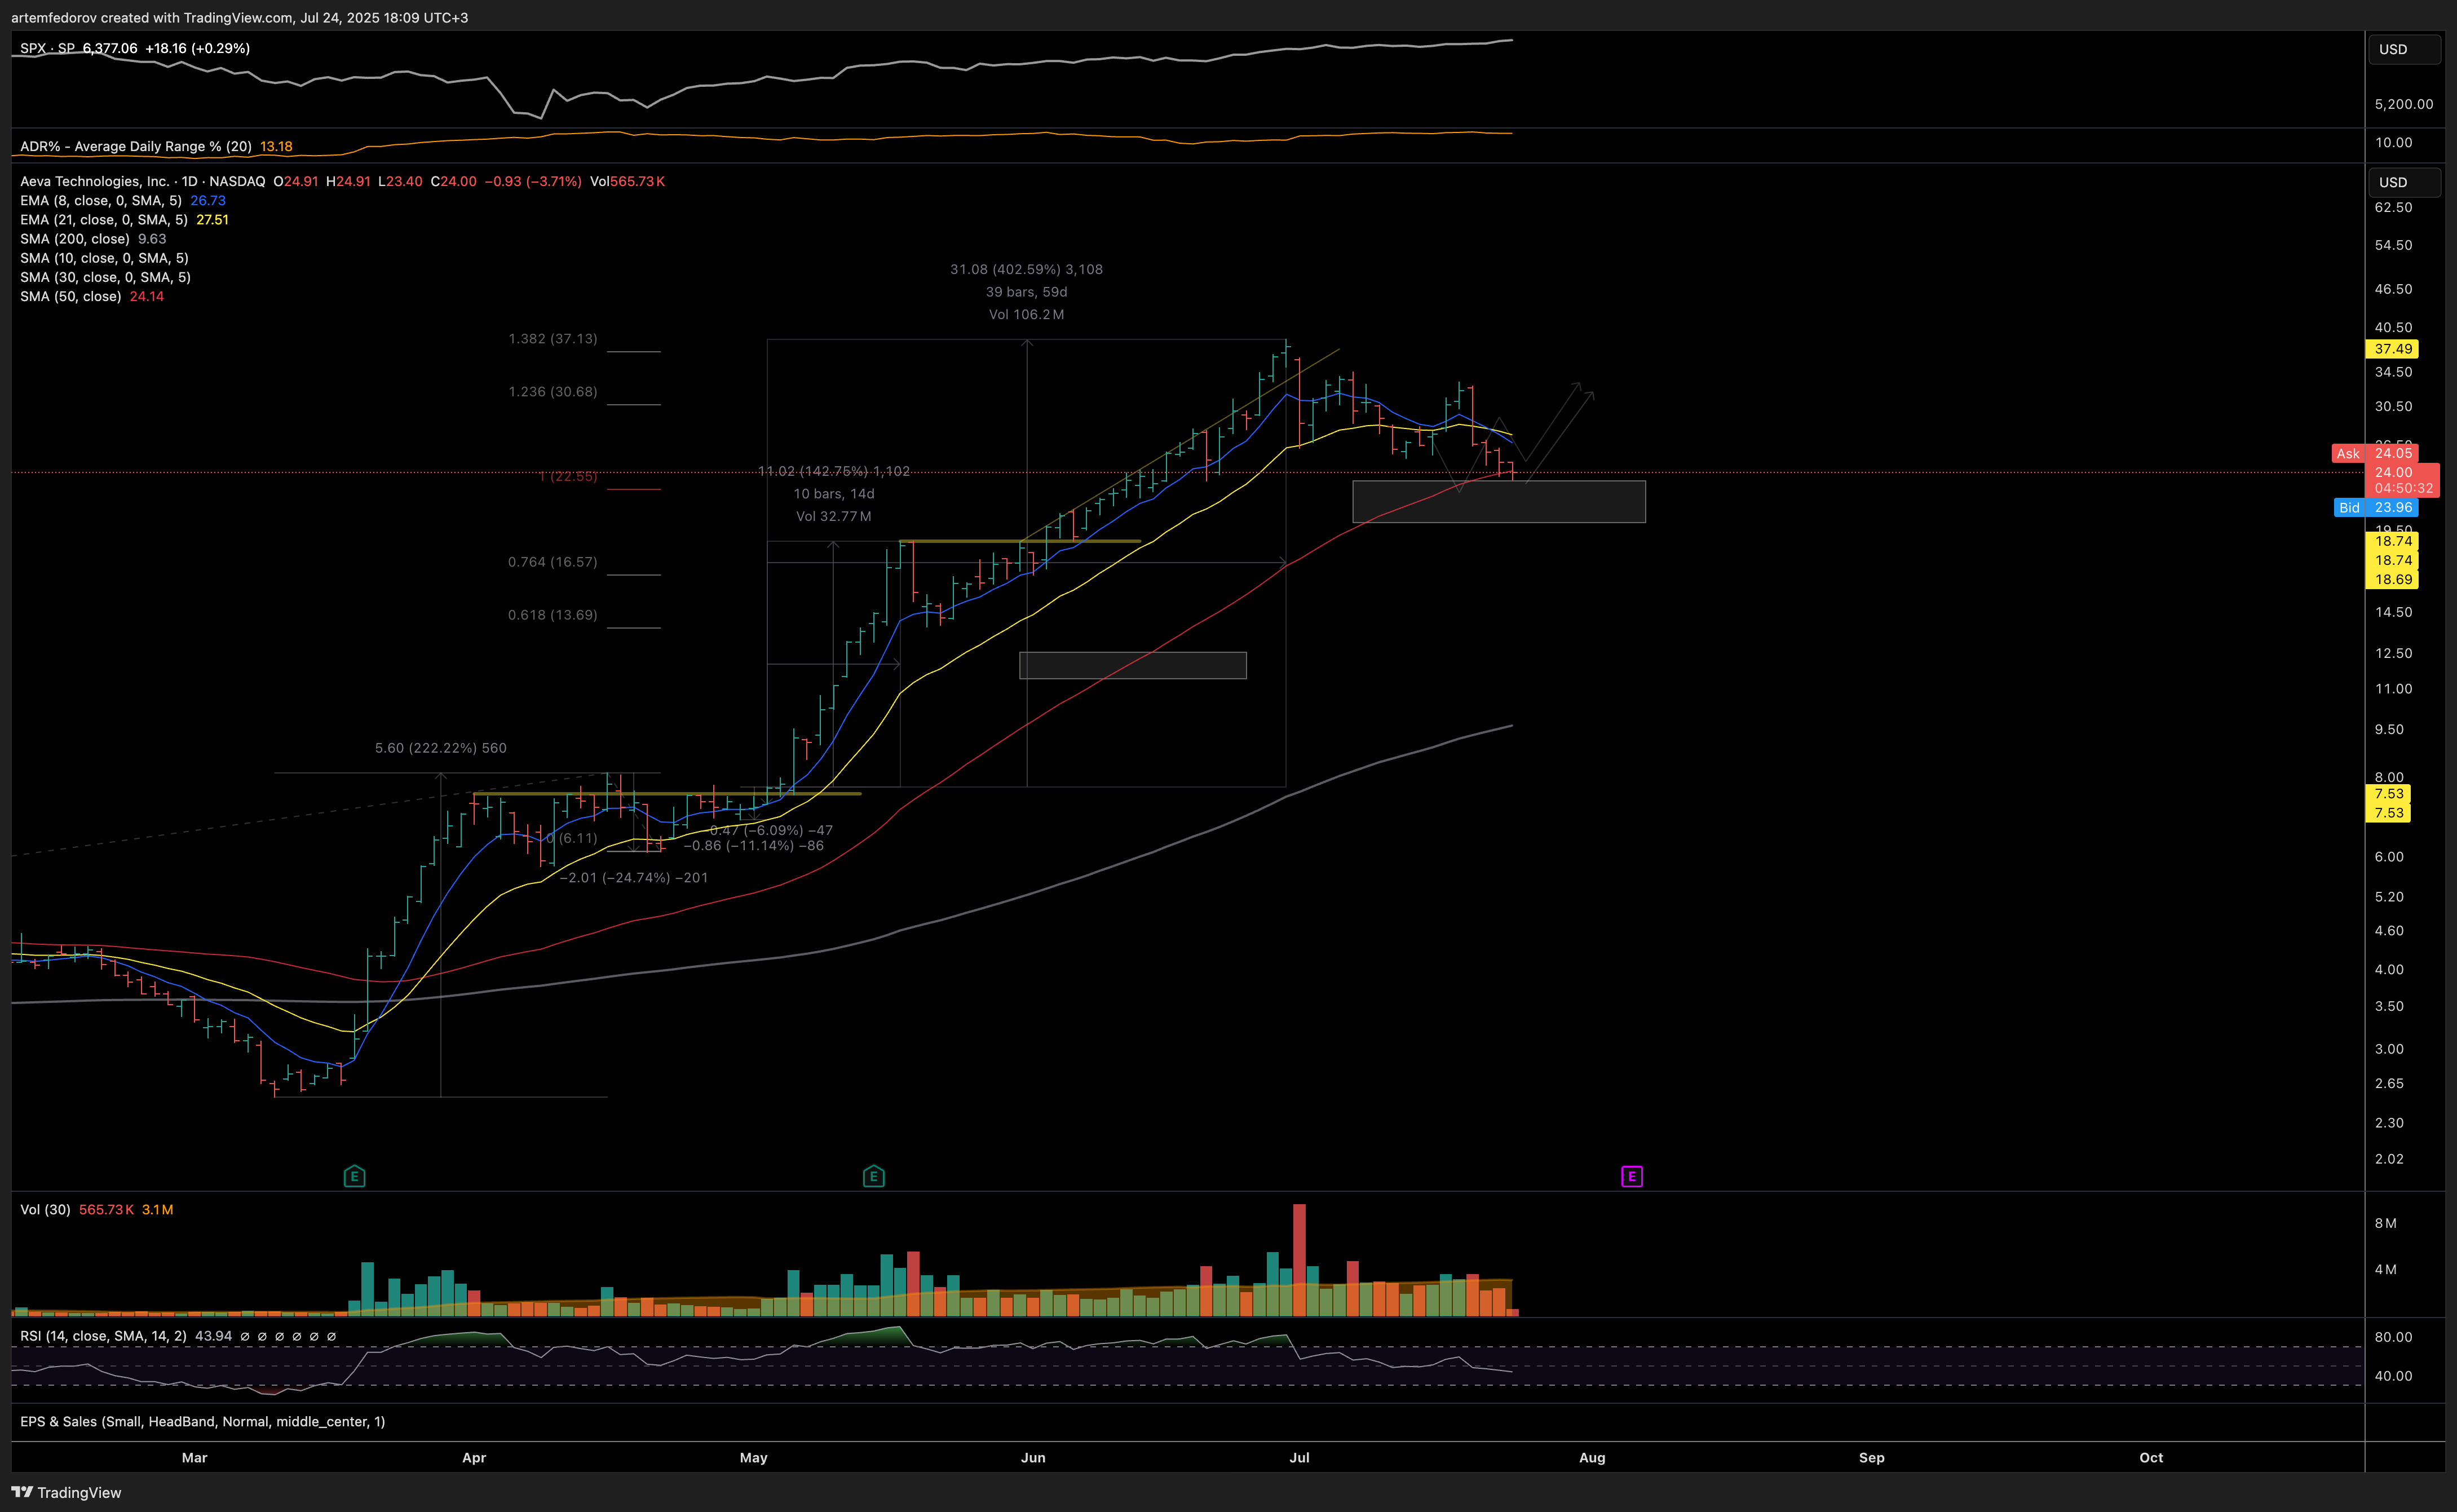Click the blue Bid 23.96 price label
Viewport: 2457px width, 1512px height.
coord(2377,507)
